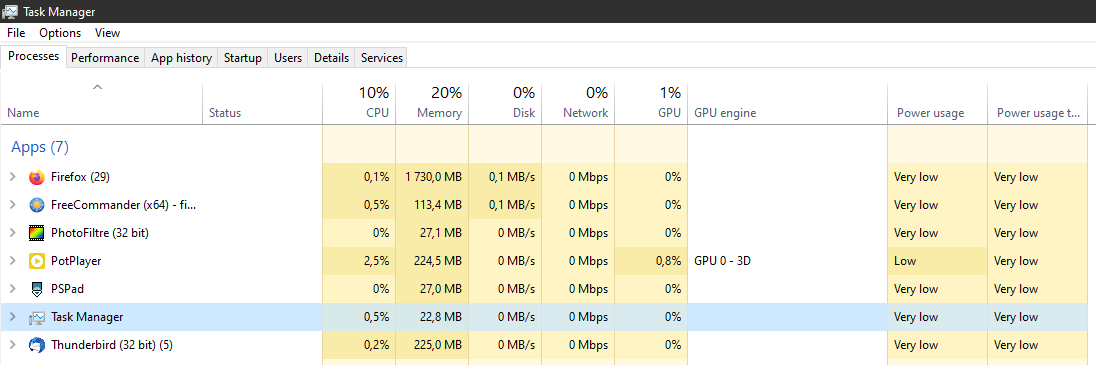Sort by the CPU column header

click(x=359, y=103)
